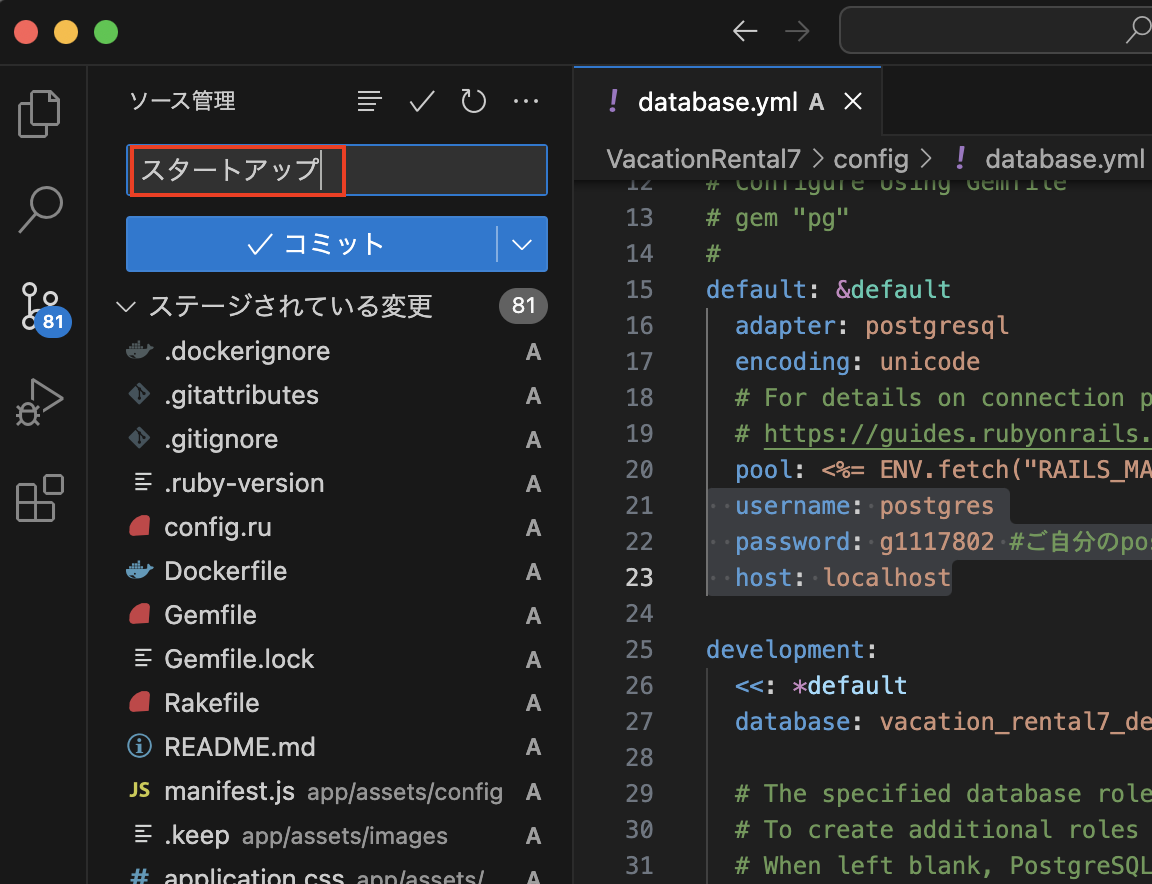Click line number 23 in the gutter

(639, 578)
